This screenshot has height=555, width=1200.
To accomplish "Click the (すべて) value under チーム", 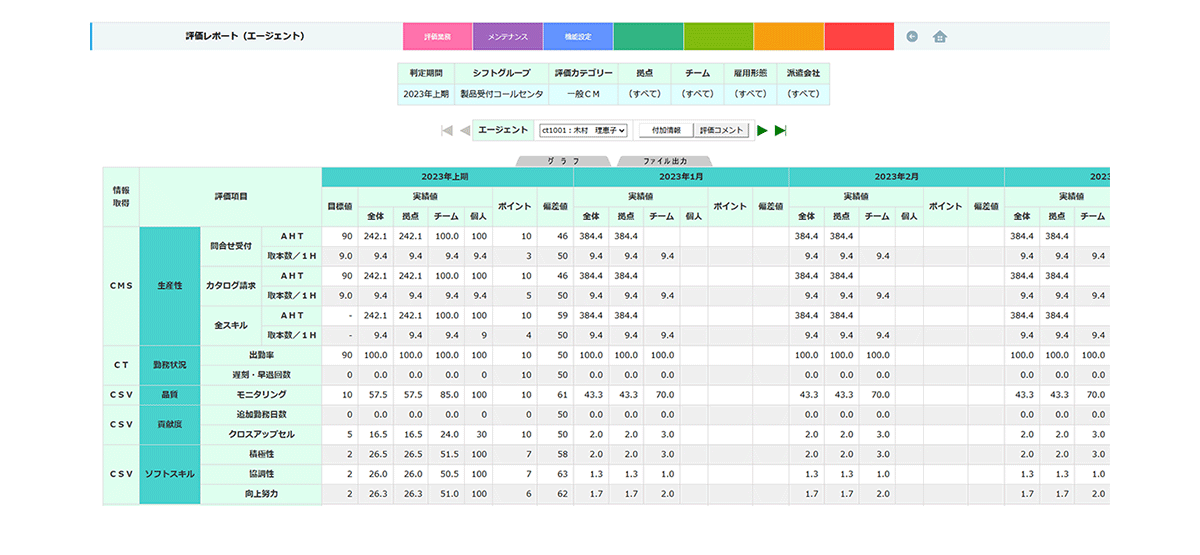I will tap(697, 94).
